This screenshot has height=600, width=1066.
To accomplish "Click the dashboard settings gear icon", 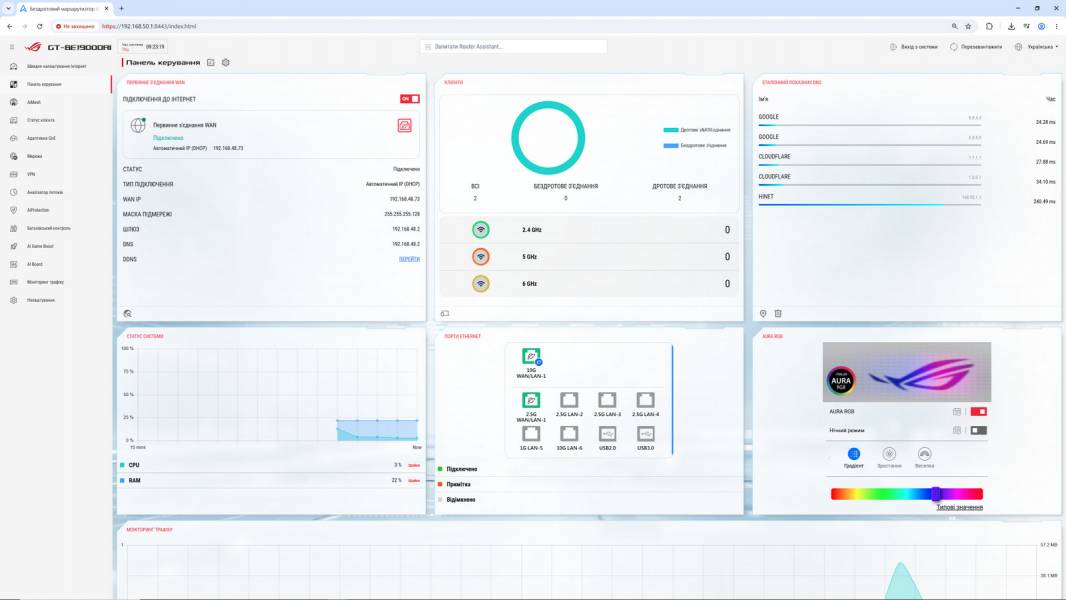I will tap(226, 63).
